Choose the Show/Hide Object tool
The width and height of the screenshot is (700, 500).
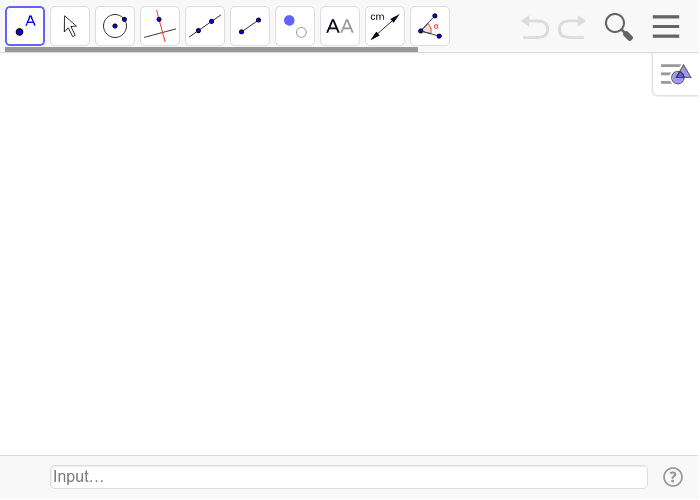(x=295, y=26)
